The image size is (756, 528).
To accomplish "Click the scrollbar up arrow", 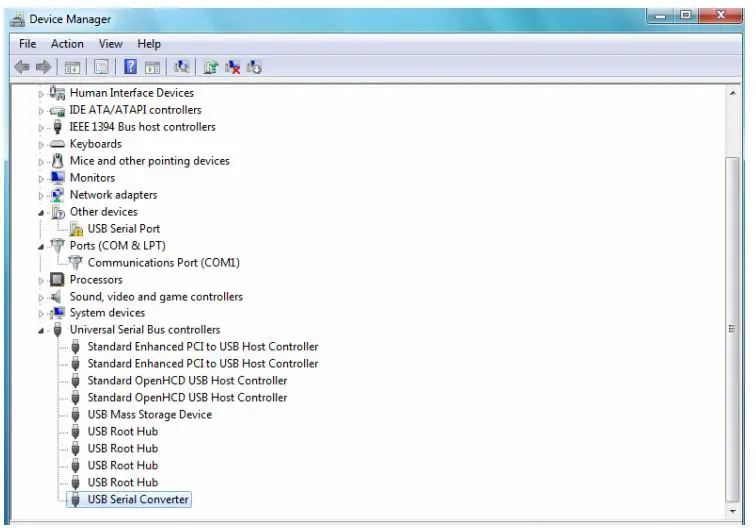I will point(732,93).
